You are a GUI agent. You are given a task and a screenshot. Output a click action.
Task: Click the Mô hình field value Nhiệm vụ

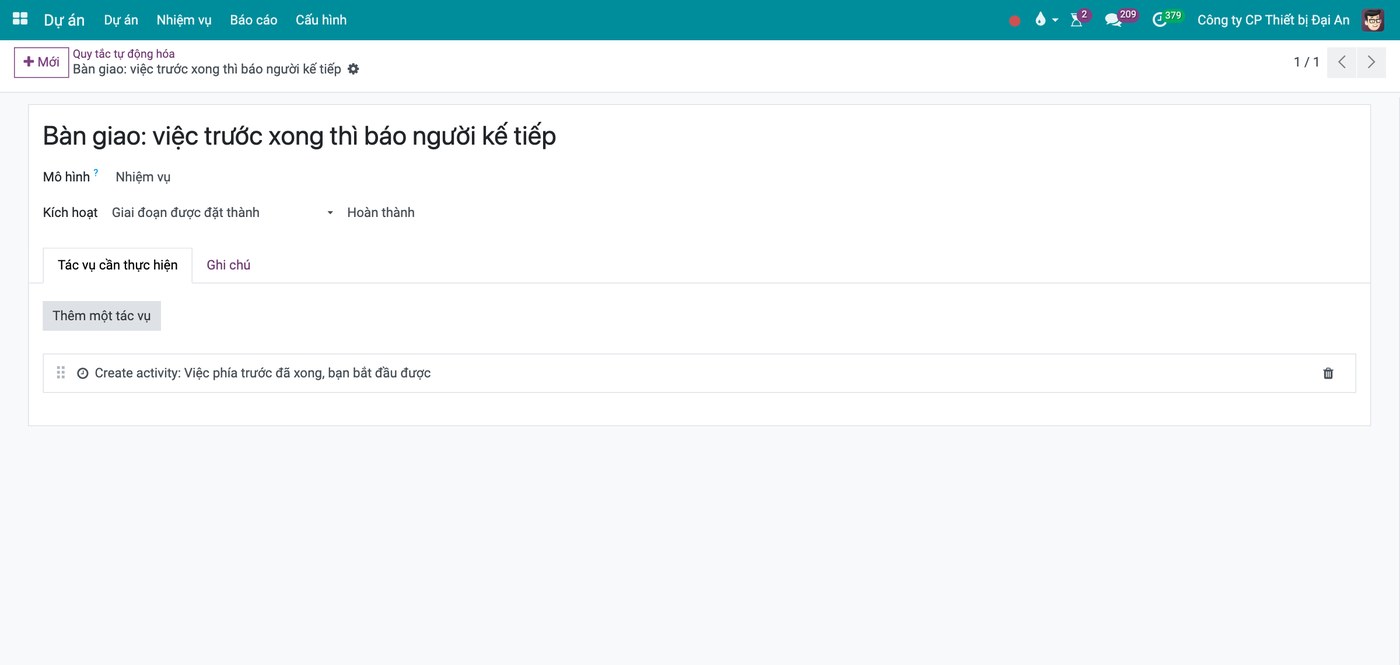click(x=143, y=177)
